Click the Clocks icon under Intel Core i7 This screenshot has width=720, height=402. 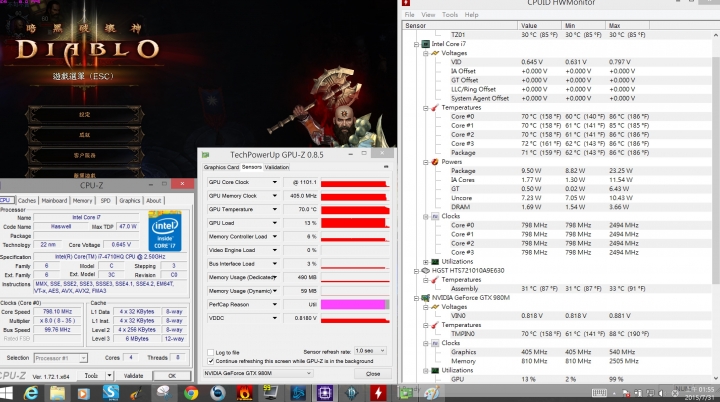coord(435,216)
